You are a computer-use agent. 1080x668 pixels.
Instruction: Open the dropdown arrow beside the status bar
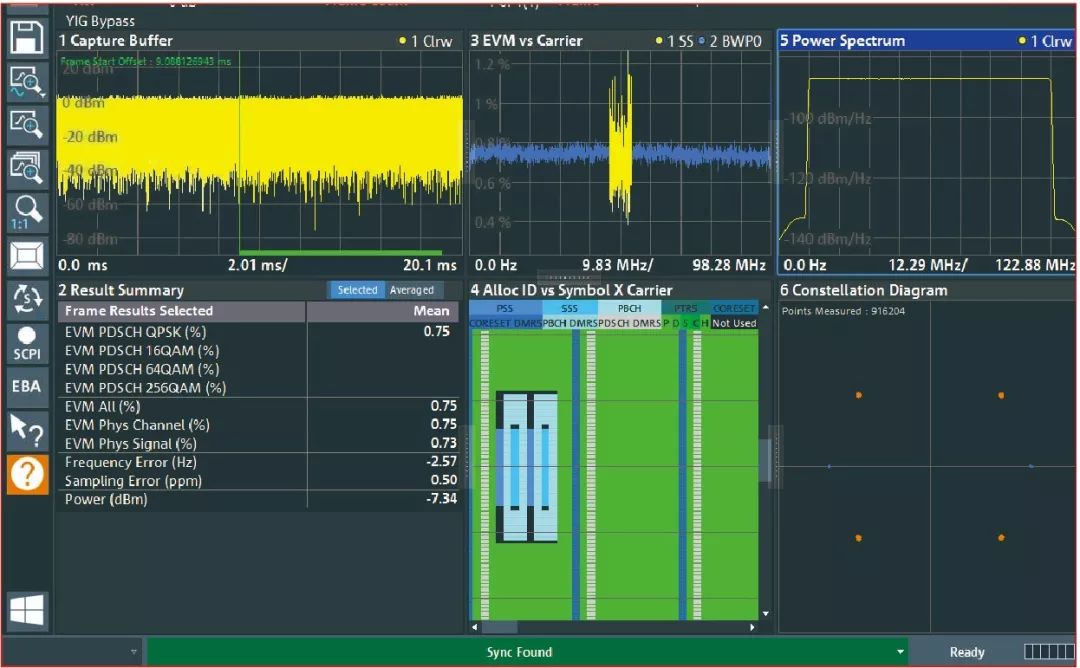click(x=134, y=651)
